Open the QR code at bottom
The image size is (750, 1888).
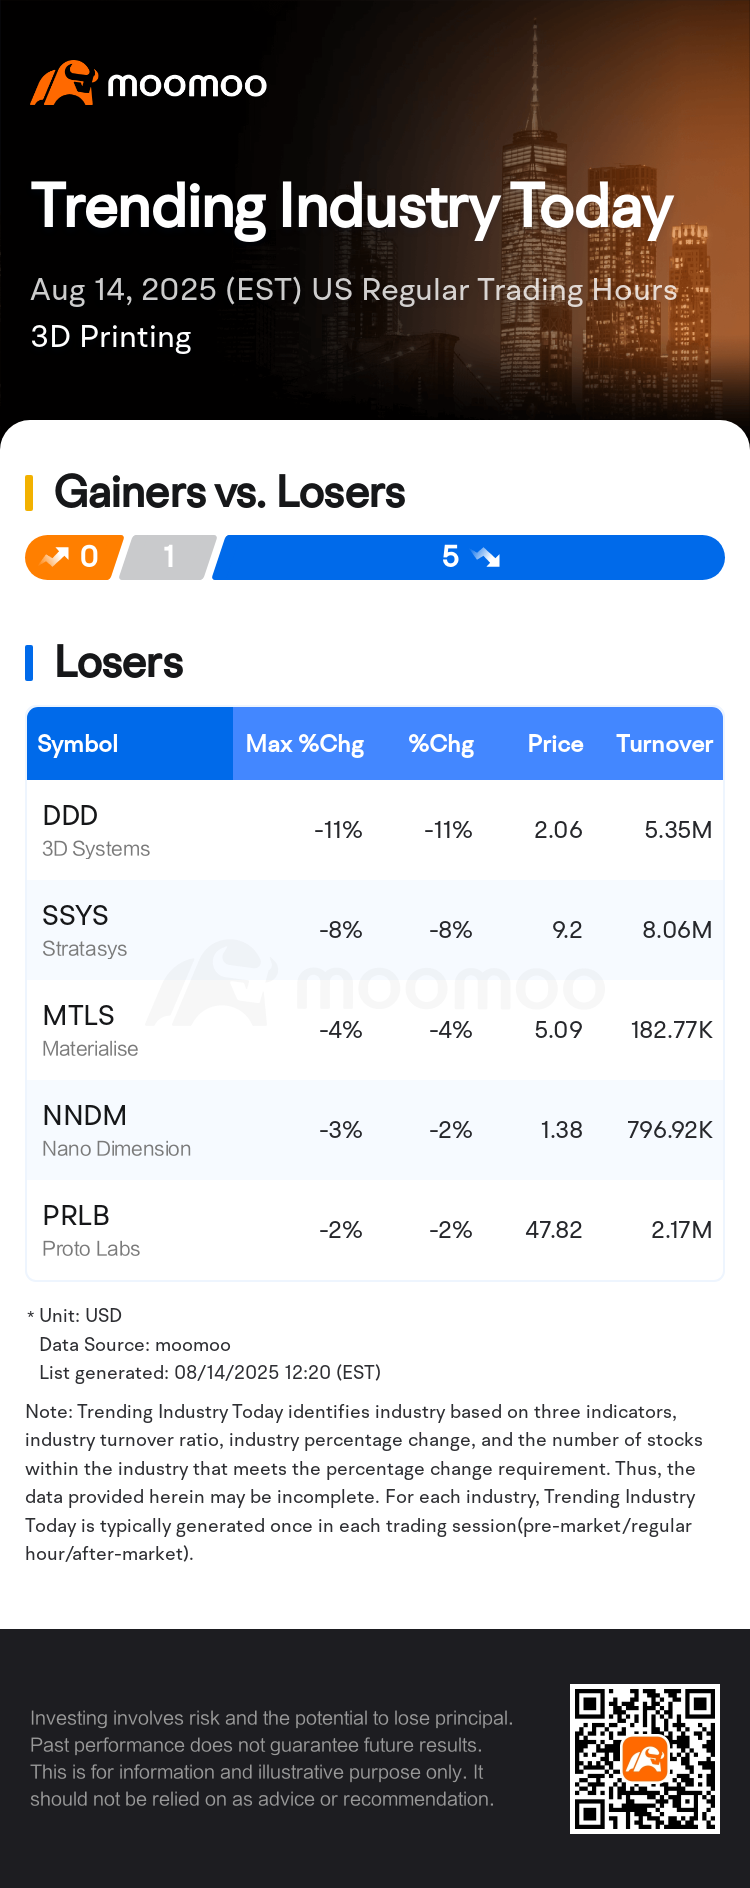click(645, 1759)
